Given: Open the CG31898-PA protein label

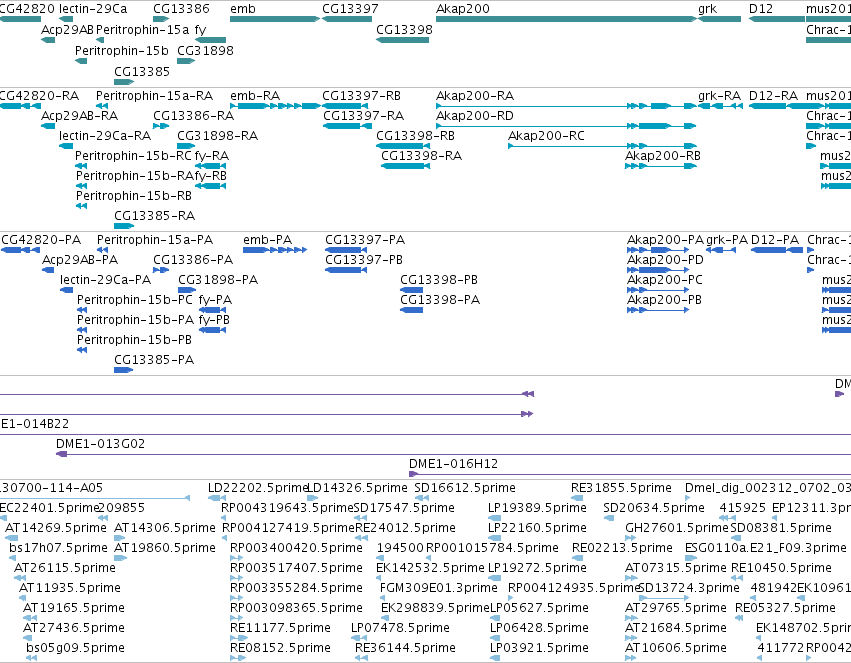Looking at the screenshot, I should [x=218, y=280].
